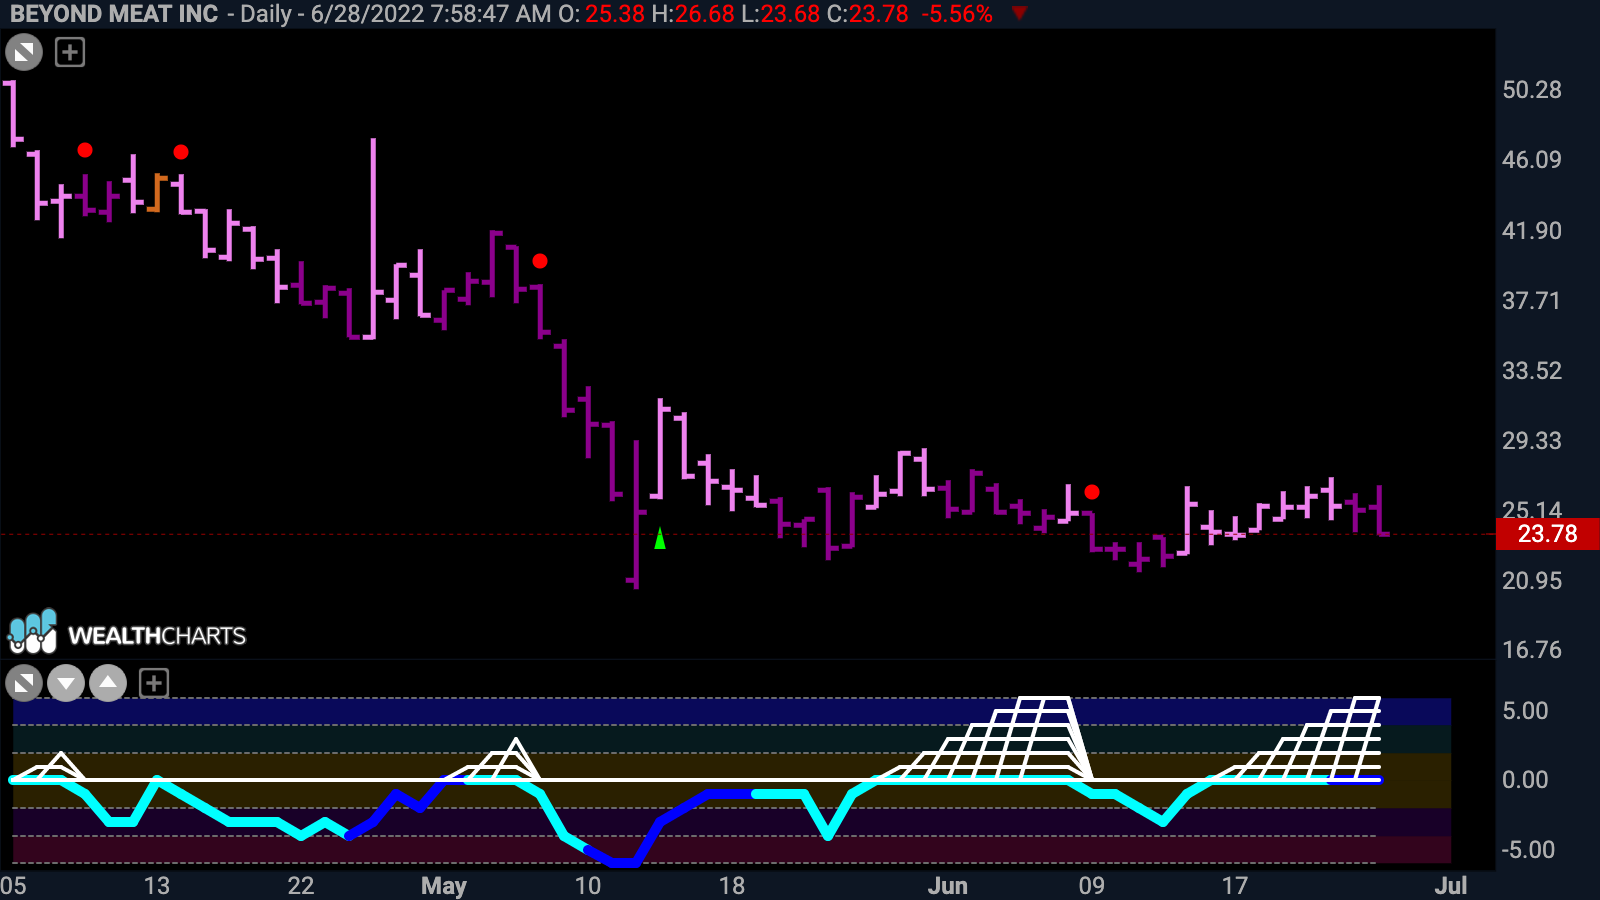Click the C:23.78 close value in header

pyautogui.click(x=868, y=14)
